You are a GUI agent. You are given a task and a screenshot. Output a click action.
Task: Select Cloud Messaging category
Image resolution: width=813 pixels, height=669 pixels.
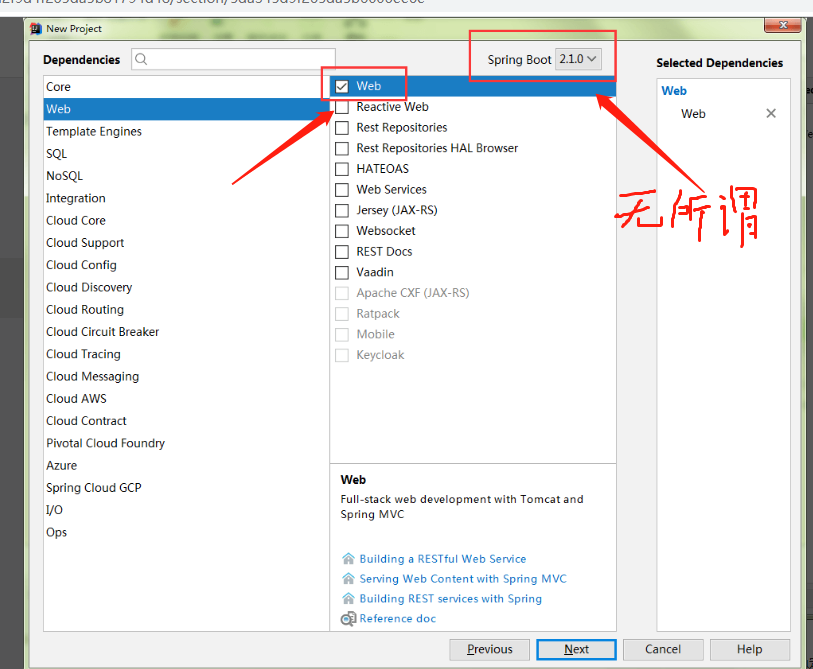tap(186, 377)
